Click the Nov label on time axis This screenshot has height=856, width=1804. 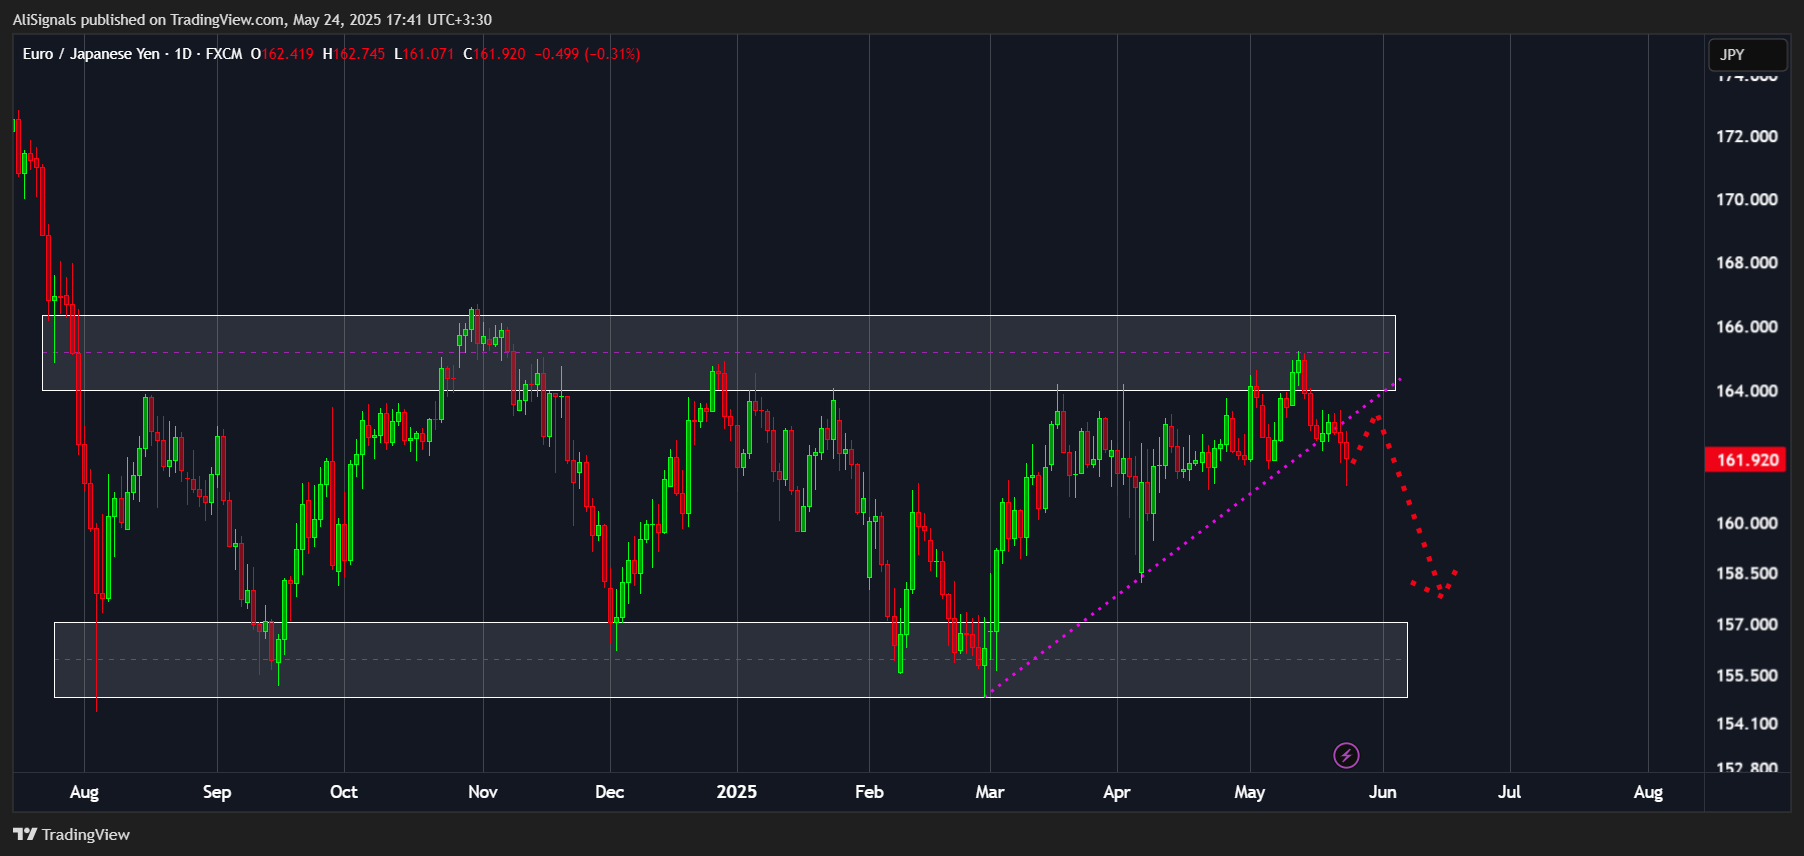pos(483,792)
